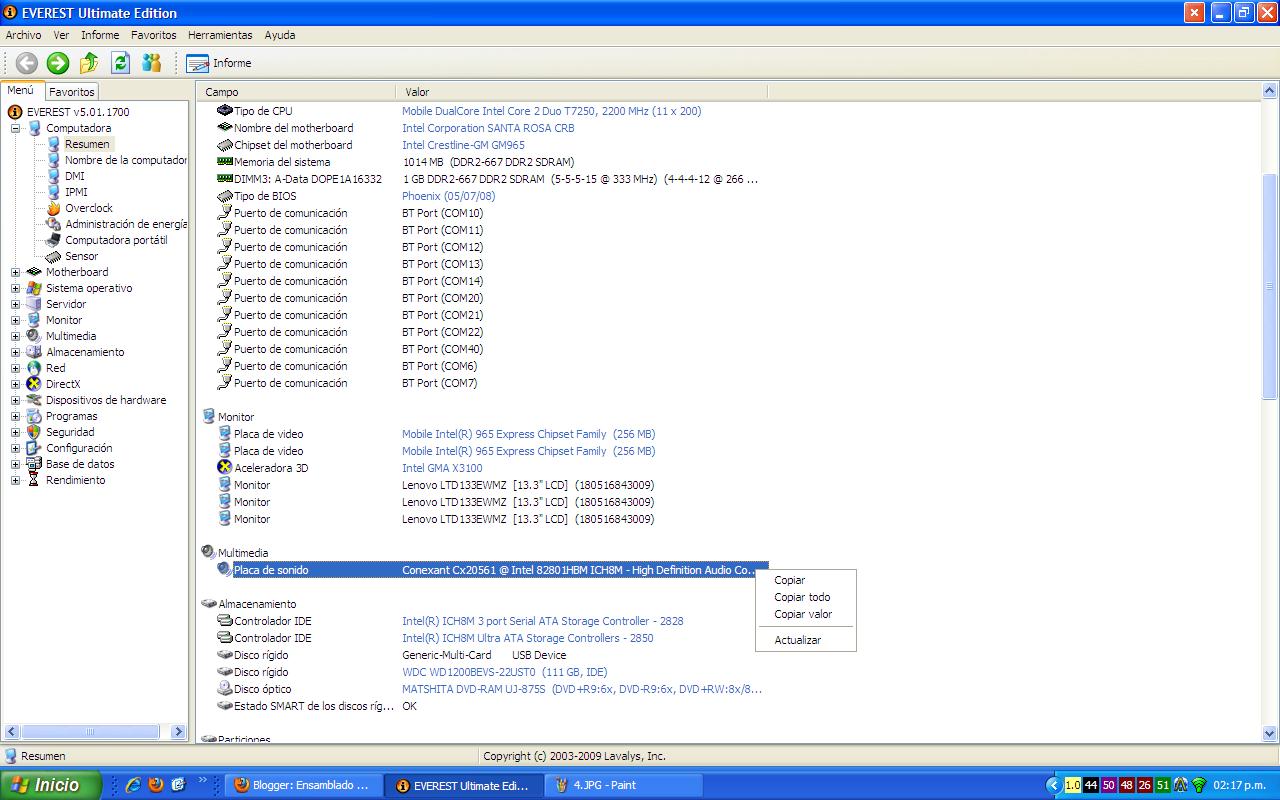The width and height of the screenshot is (1280, 800).
Task: Click the Back arrow toolbar button
Action: point(27,63)
